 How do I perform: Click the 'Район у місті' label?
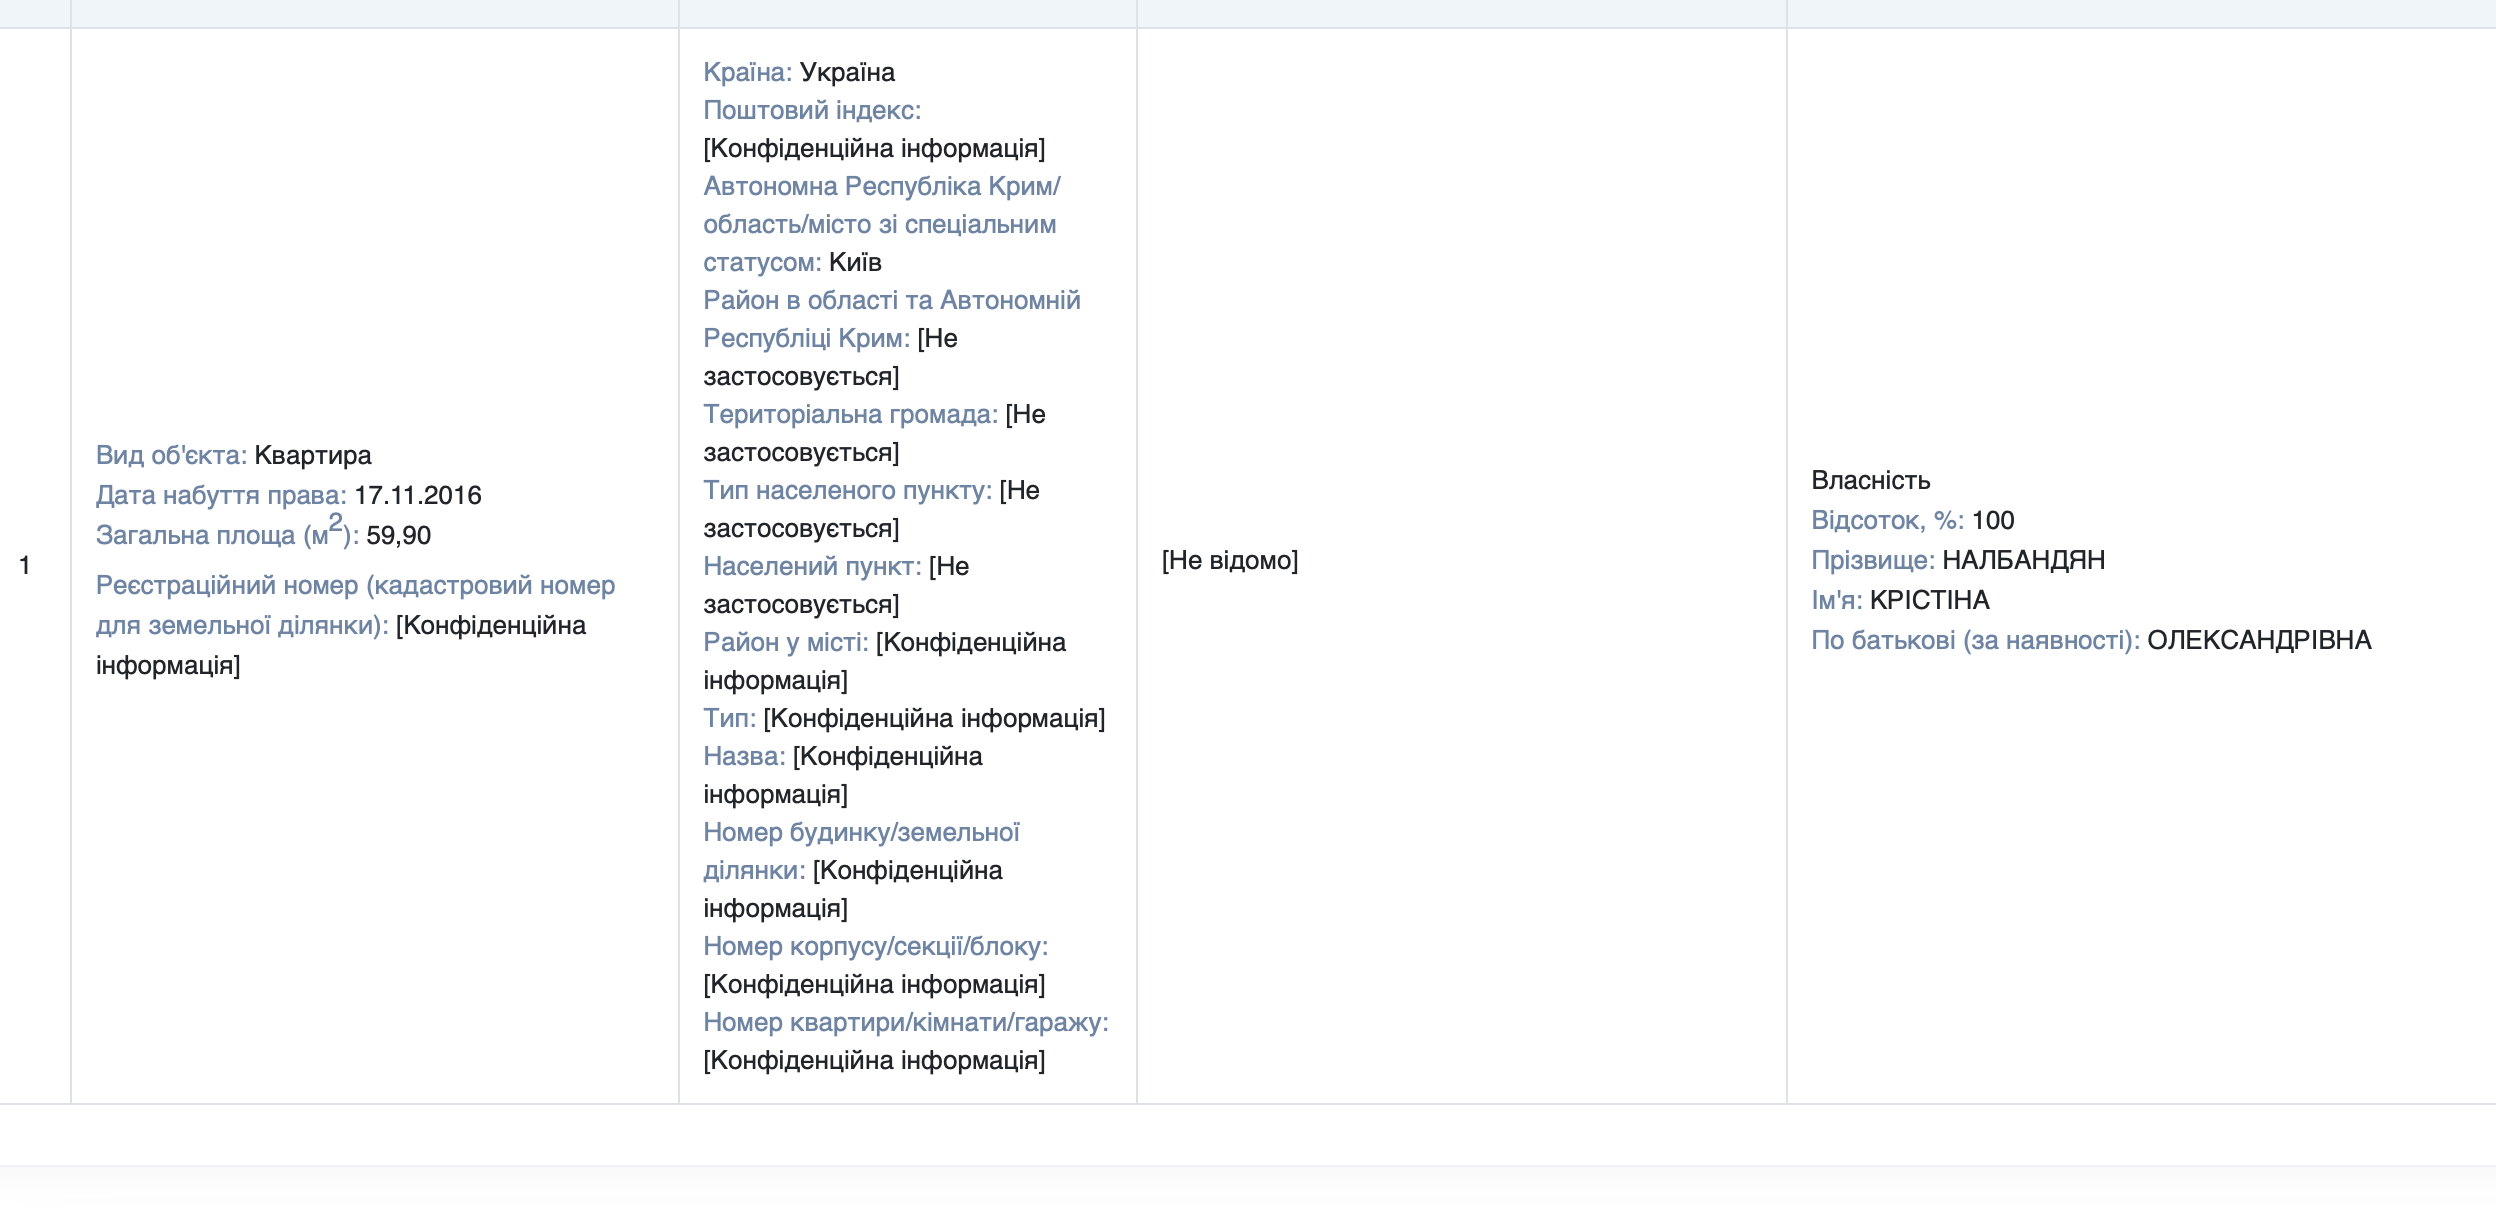coord(785,642)
